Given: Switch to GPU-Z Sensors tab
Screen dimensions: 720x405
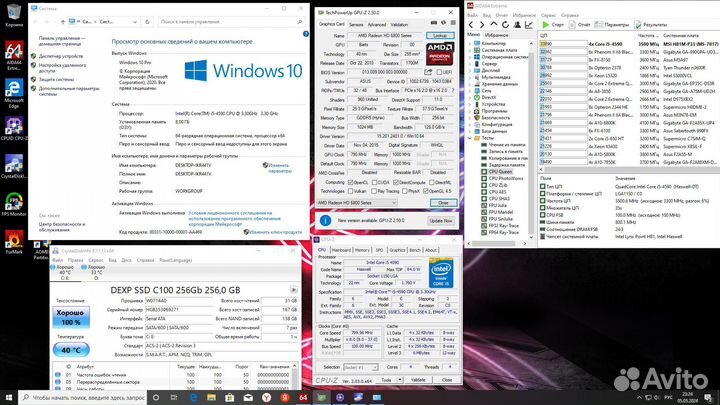Looking at the screenshot, I should [x=356, y=24].
